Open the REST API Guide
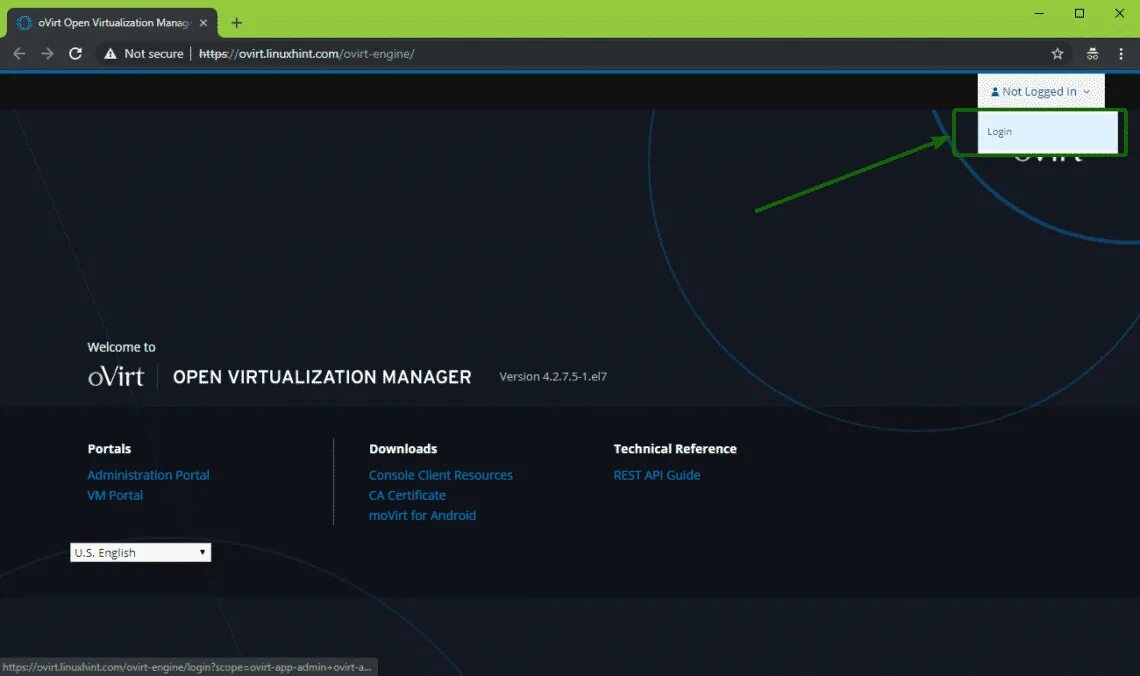 (x=657, y=475)
